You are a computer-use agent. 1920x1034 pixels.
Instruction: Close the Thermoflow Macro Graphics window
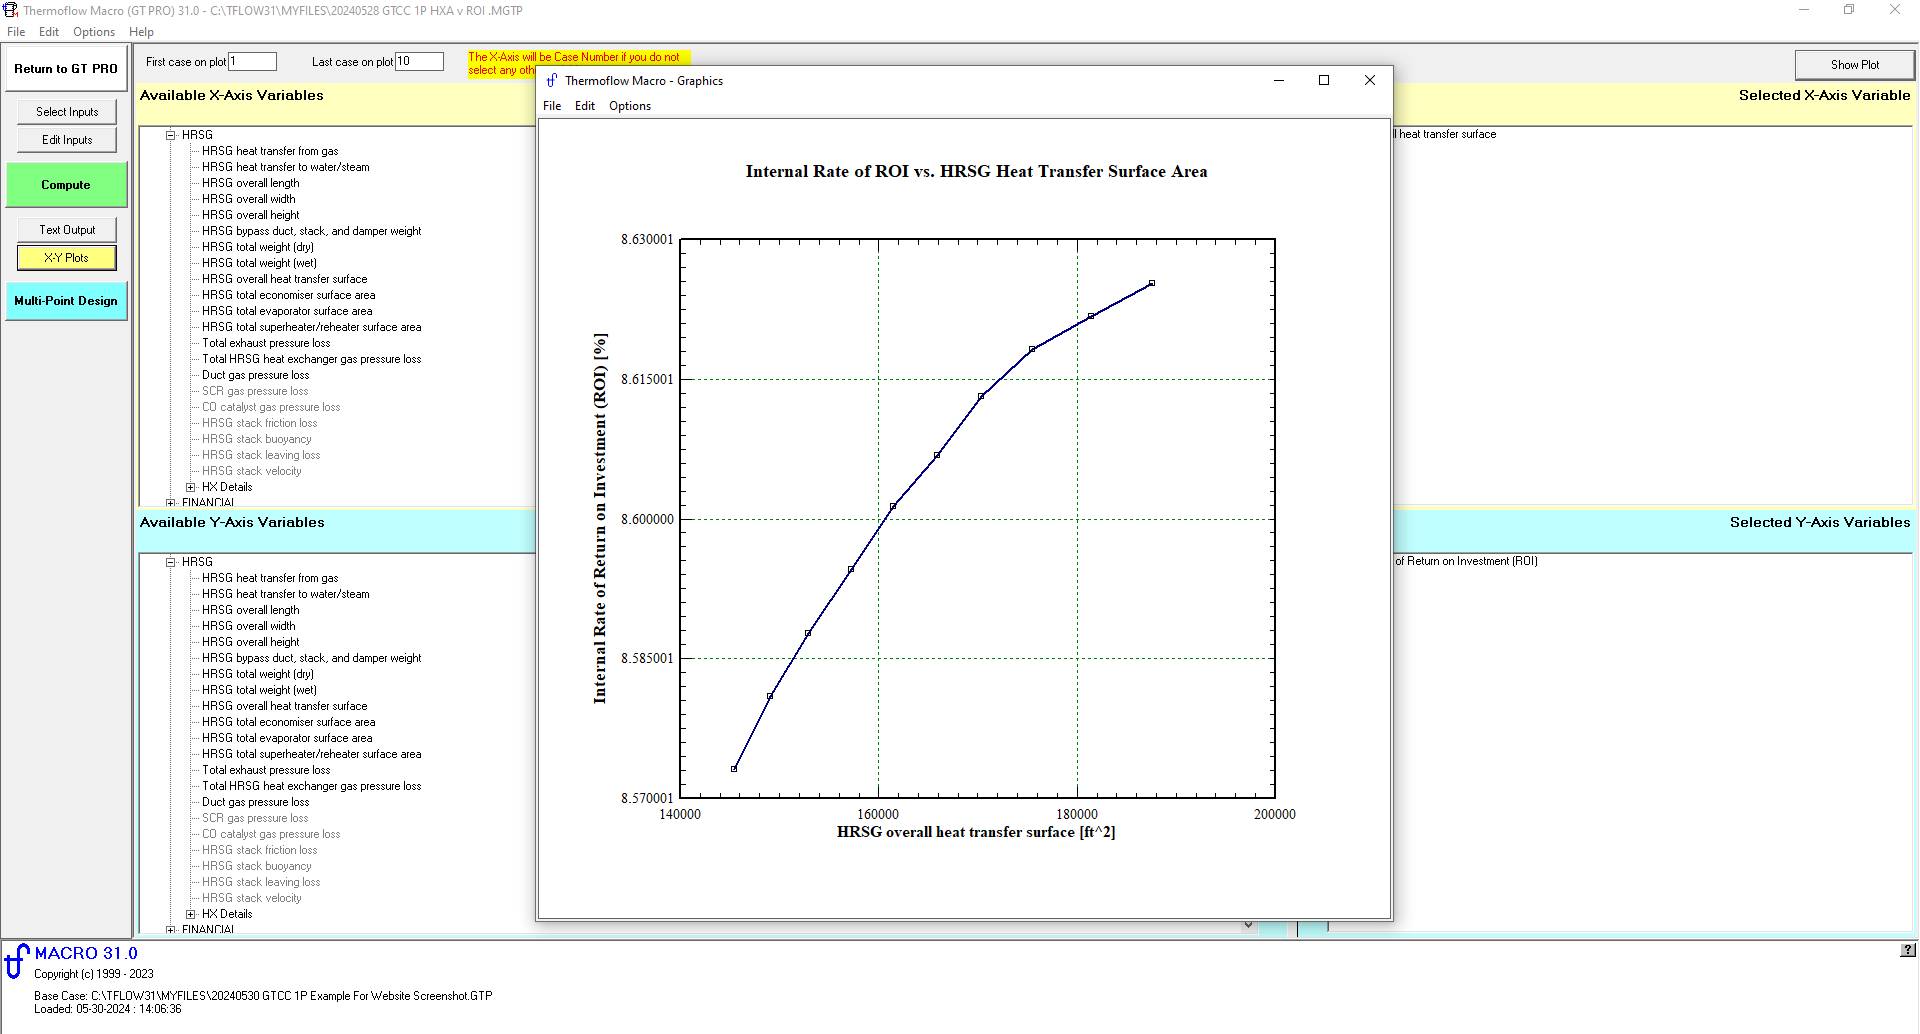(x=1370, y=80)
